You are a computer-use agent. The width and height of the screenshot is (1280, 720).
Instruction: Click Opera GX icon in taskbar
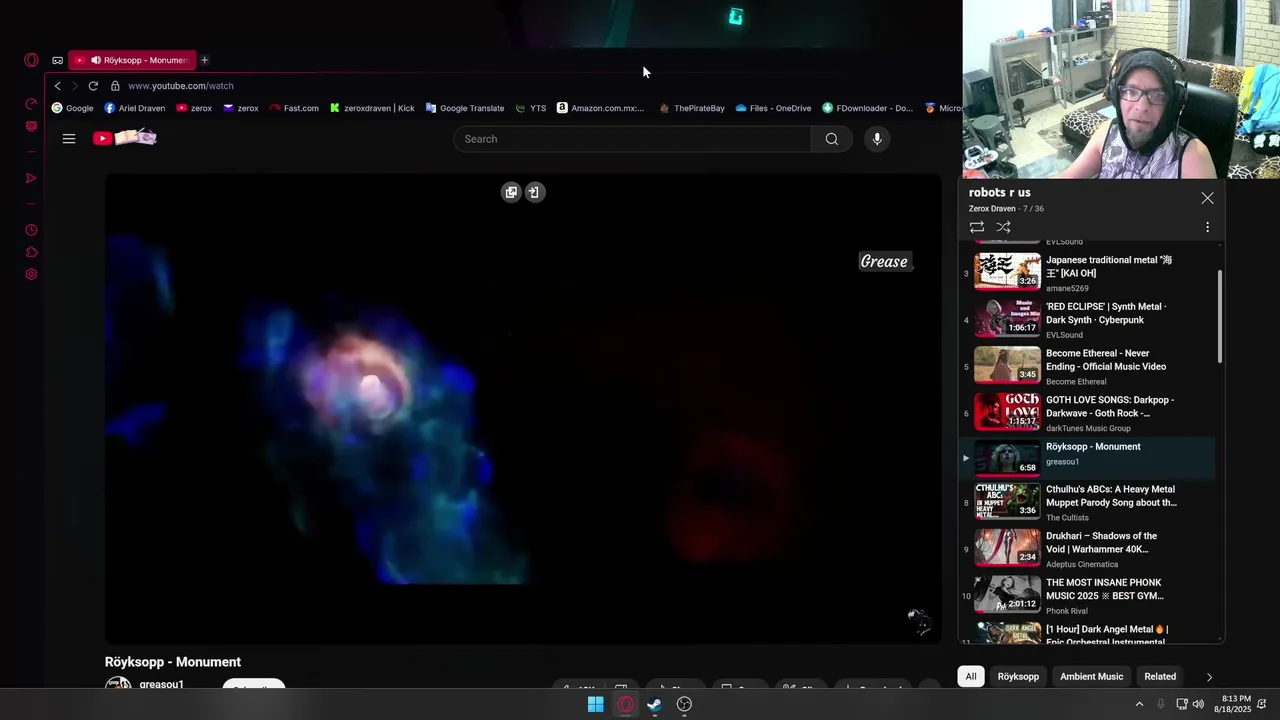[x=625, y=704]
